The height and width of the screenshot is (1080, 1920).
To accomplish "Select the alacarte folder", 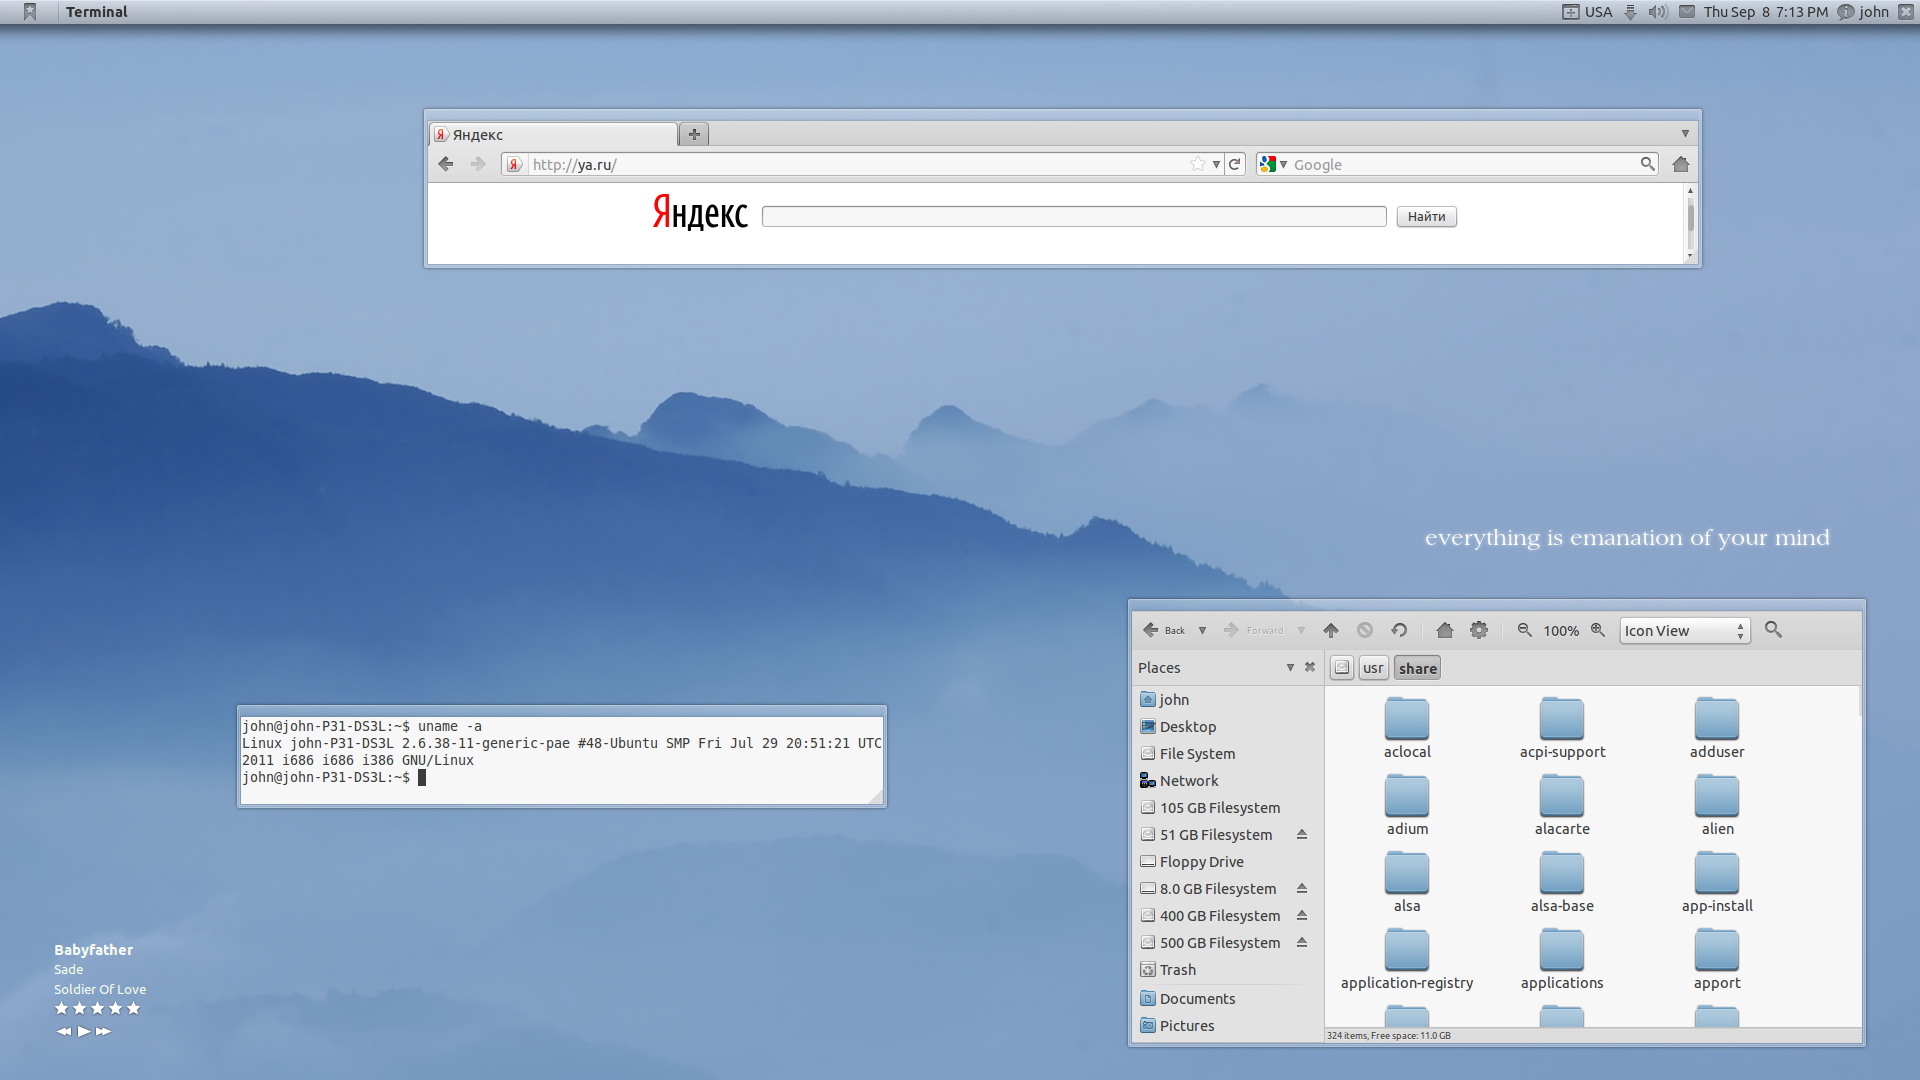I will click(x=1562, y=806).
